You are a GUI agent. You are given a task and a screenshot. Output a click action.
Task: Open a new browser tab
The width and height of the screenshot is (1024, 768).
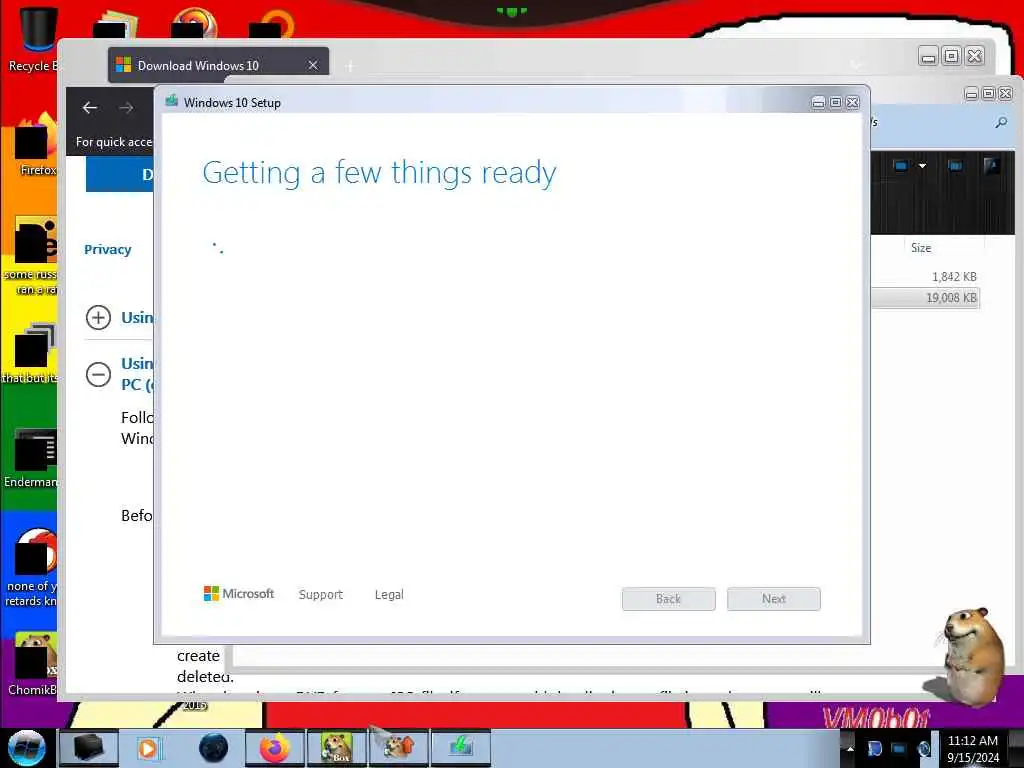[350, 66]
